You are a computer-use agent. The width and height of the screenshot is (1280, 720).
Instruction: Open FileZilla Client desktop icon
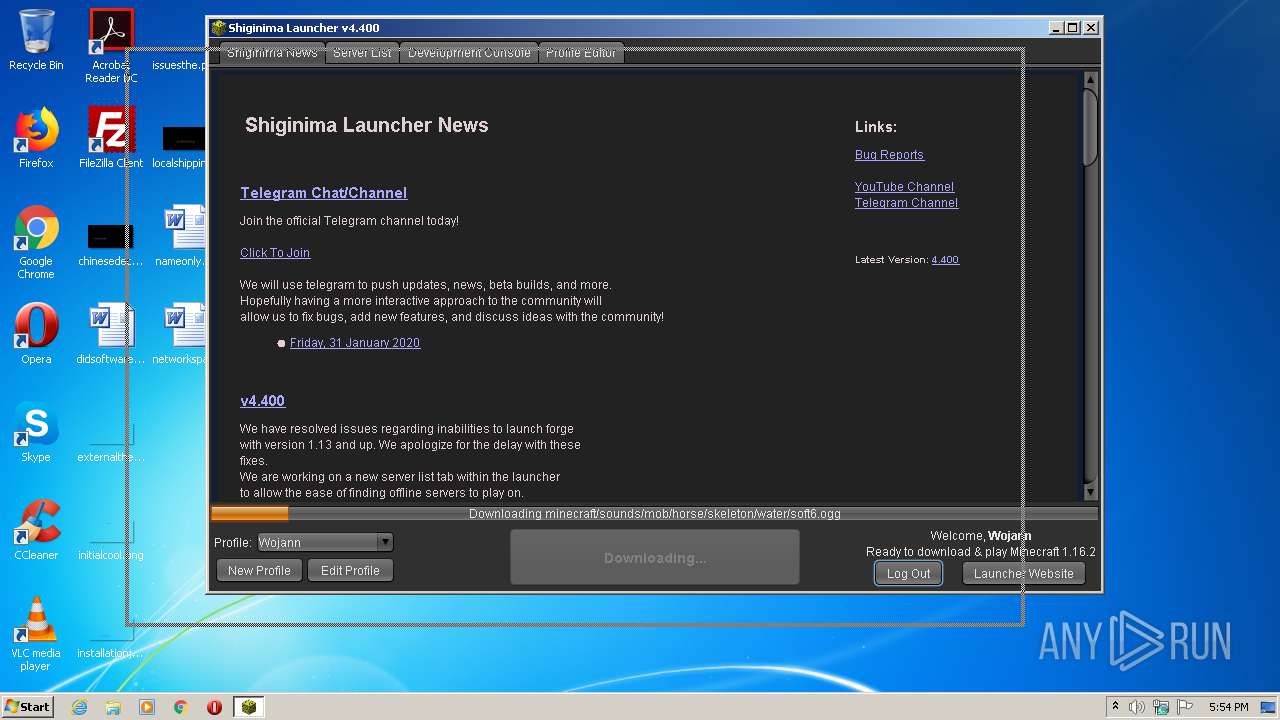click(x=111, y=138)
